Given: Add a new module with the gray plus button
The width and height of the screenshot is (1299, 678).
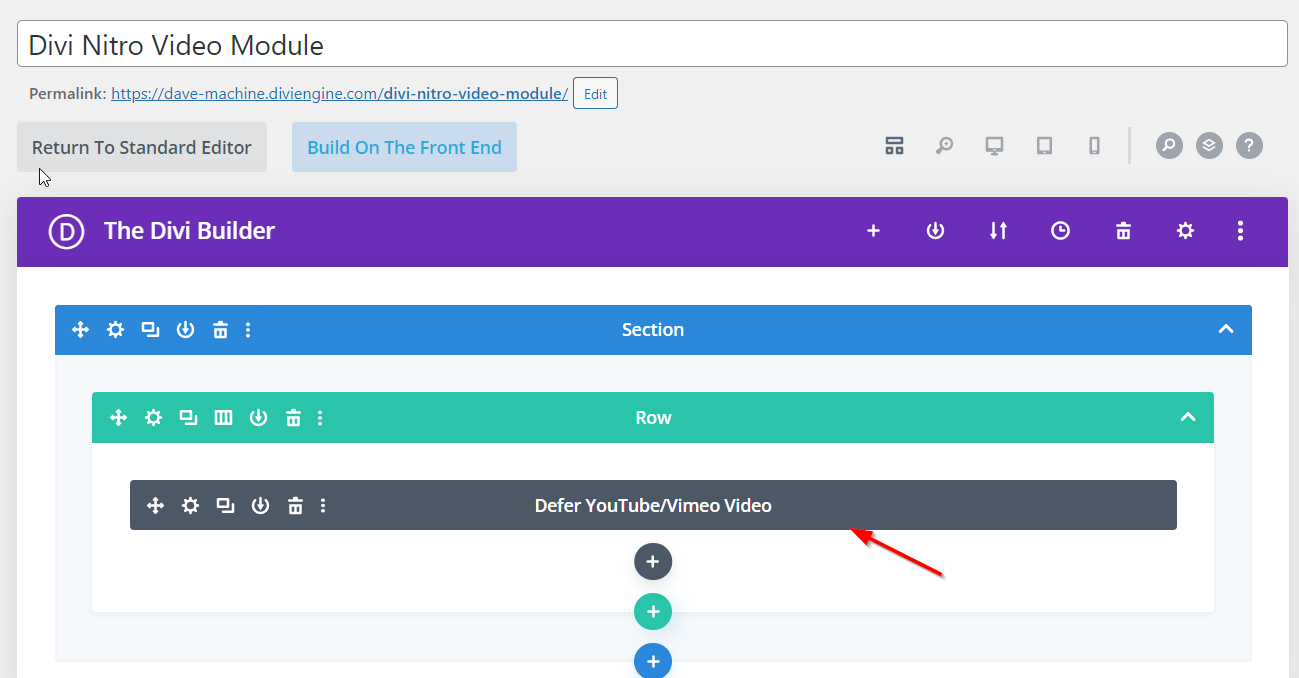Looking at the screenshot, I should (653, 561).
